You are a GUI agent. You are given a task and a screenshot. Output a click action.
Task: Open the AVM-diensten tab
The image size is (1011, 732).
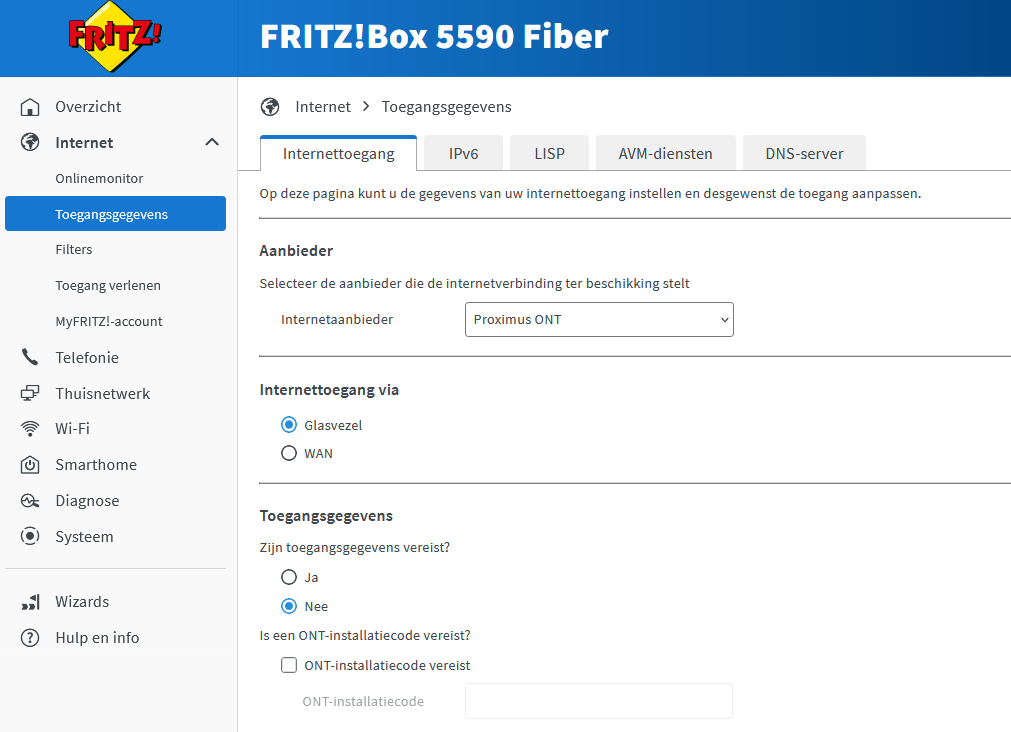(665, 154)
